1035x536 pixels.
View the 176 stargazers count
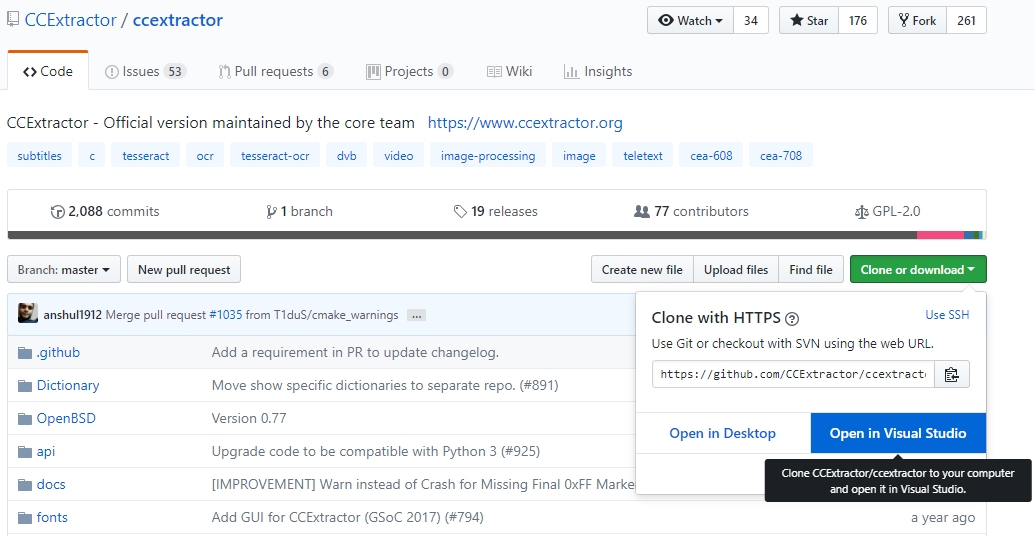coord(858,20)
